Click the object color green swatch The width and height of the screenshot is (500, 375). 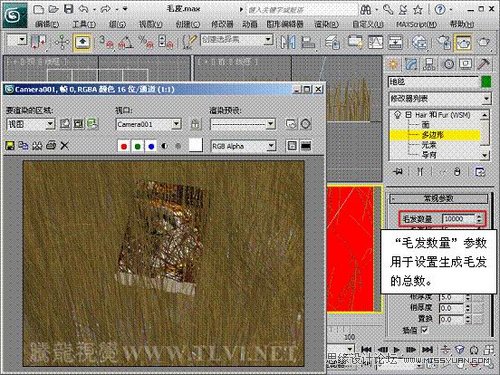click(x=486, y=82)
